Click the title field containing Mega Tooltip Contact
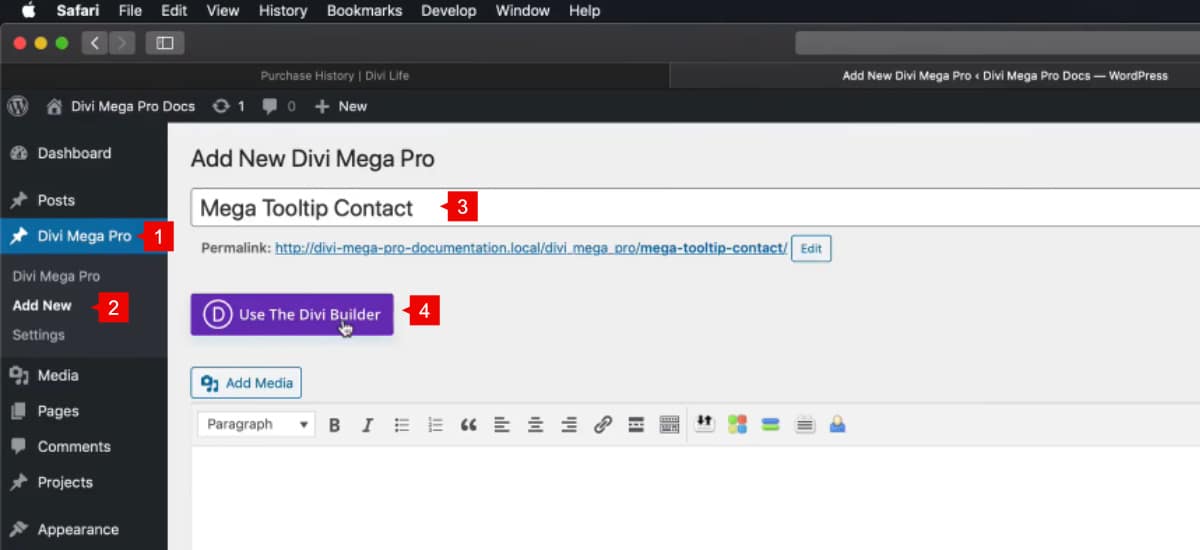Image resolution: width=1200 pixels, height=550 pixels. tap(700, 208)
